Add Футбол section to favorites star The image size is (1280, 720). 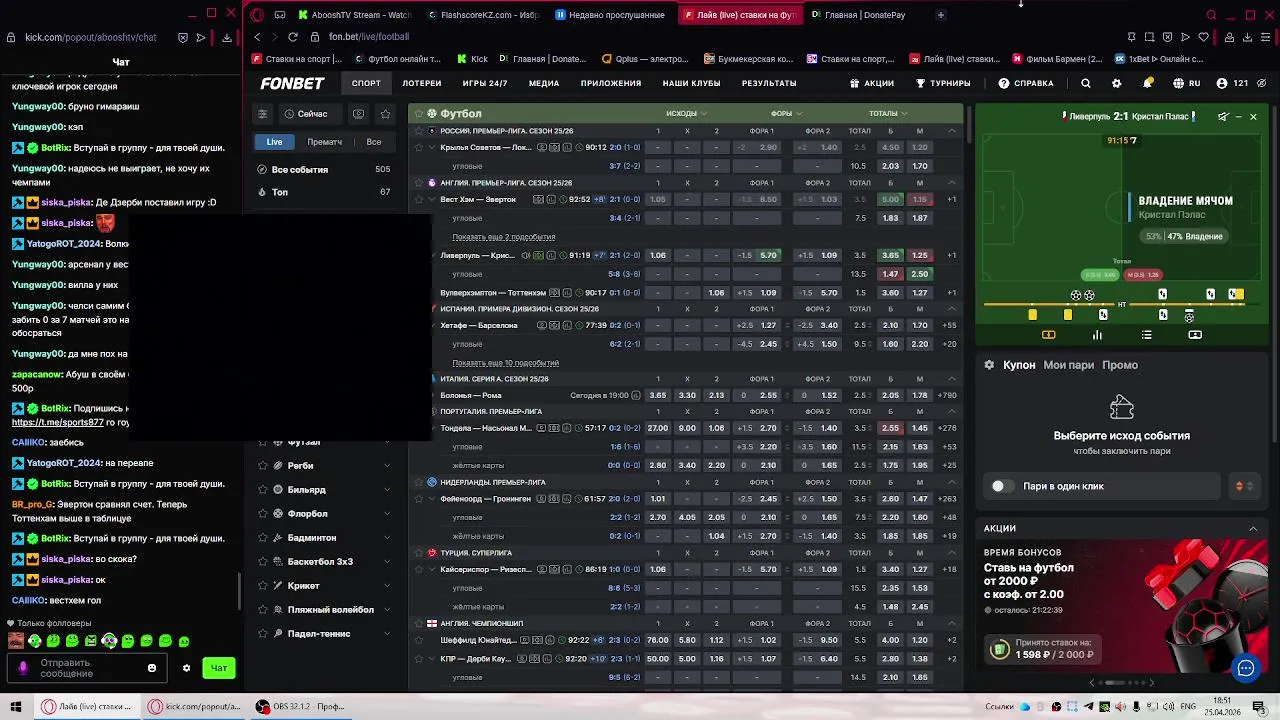(419, 114)
